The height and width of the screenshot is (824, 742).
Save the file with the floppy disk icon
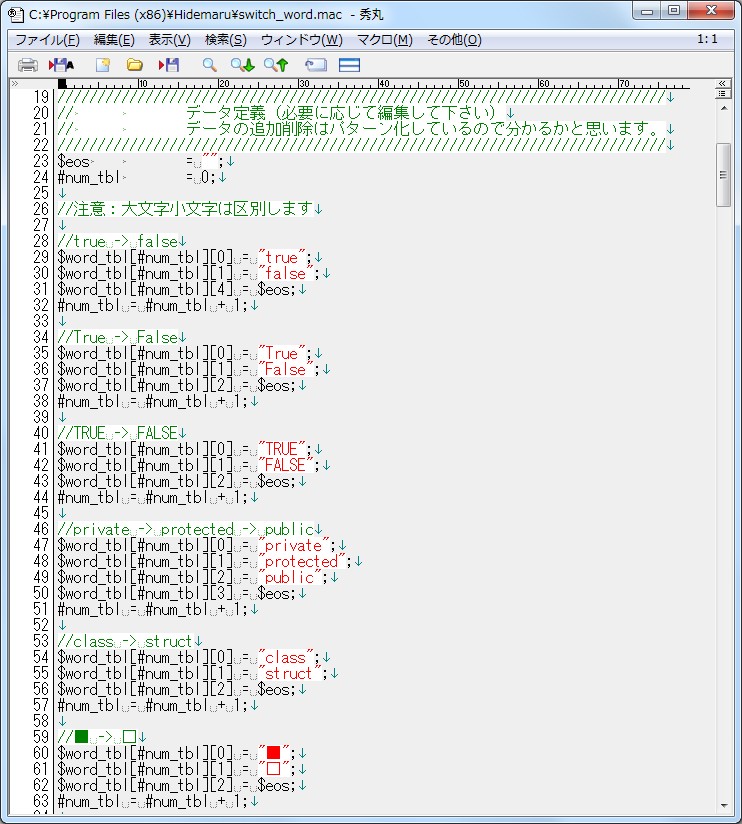169,65
